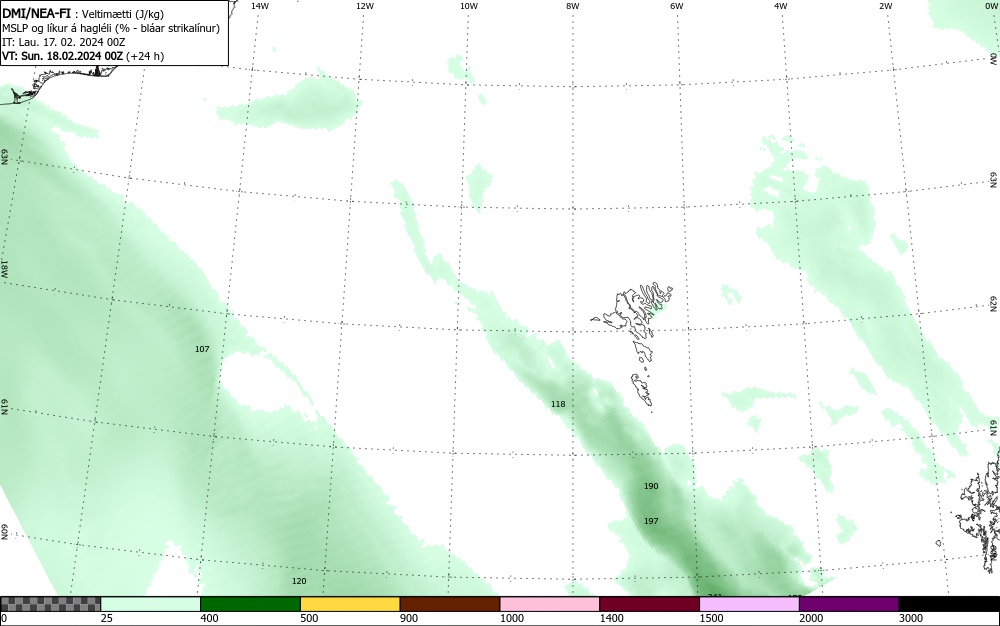Click the 18W label on left edge

(4, 268)
